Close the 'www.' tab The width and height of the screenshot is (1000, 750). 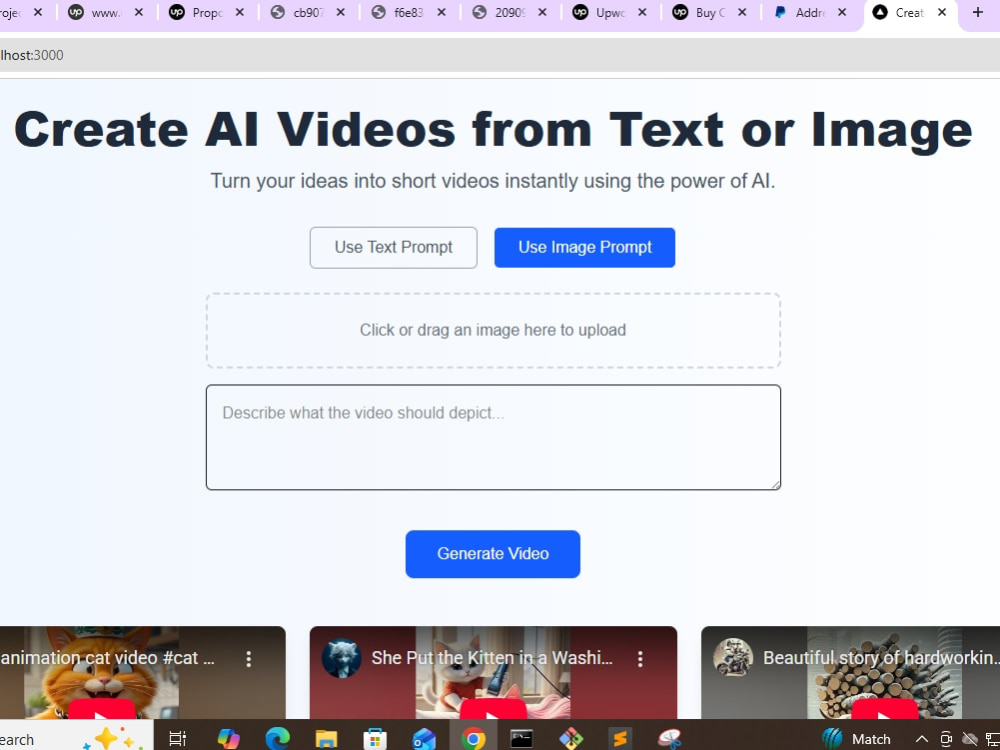(x=139, y=12)
